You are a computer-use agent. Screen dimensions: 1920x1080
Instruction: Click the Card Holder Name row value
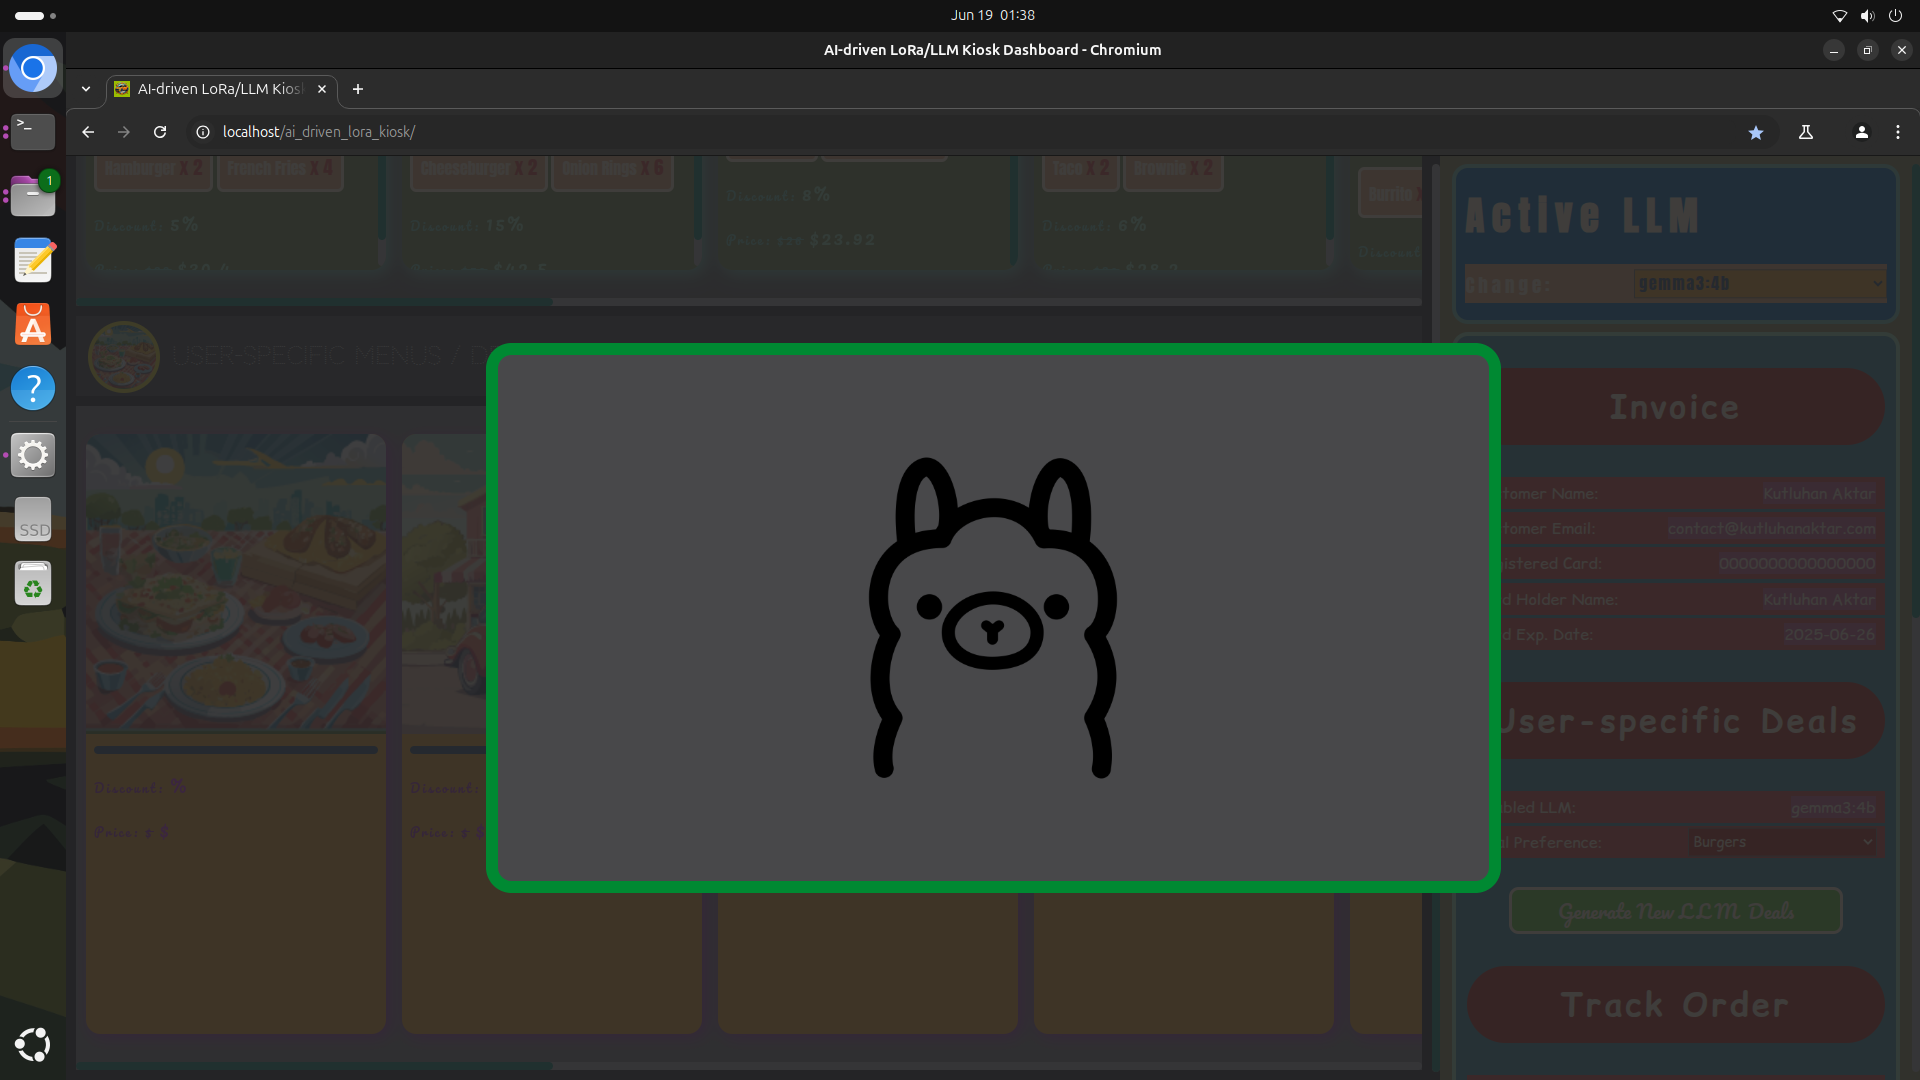pos(1818,599)
